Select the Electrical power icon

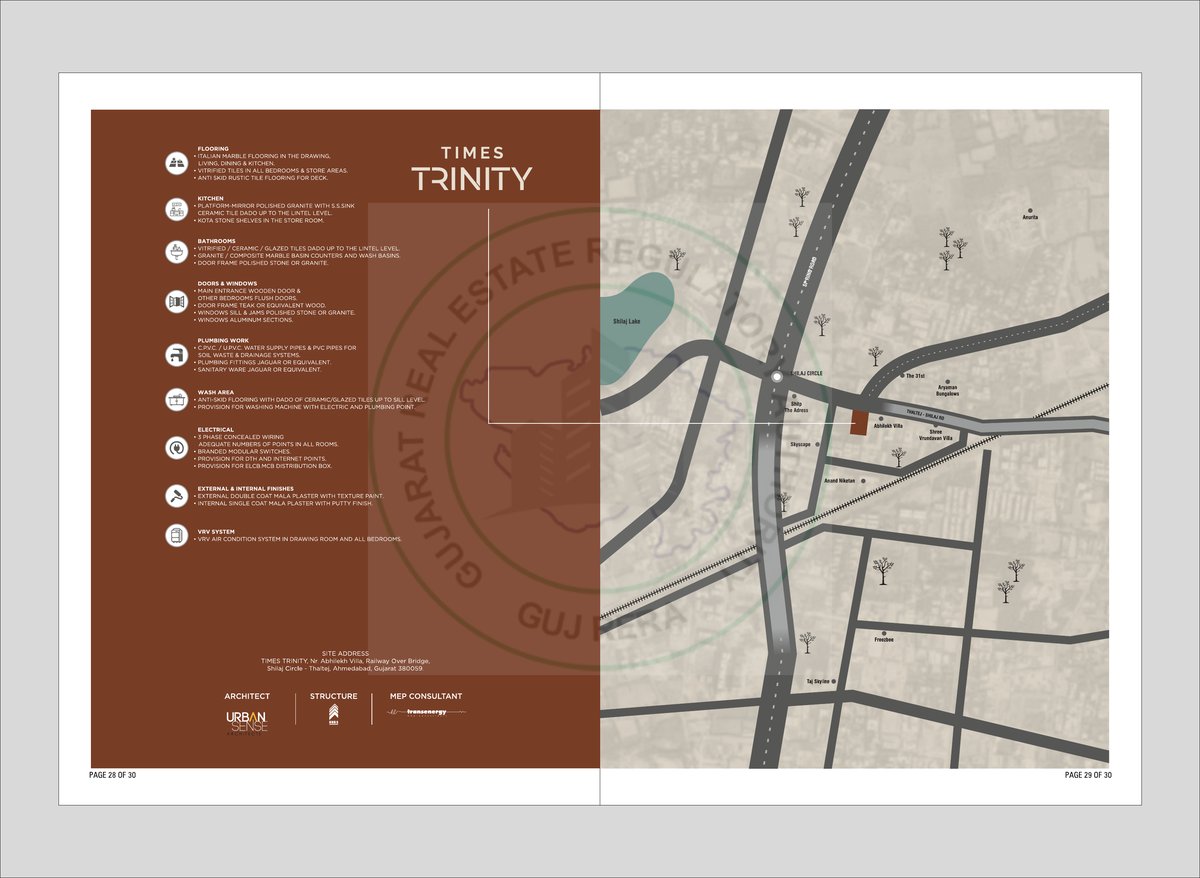(x=177, y=446)
